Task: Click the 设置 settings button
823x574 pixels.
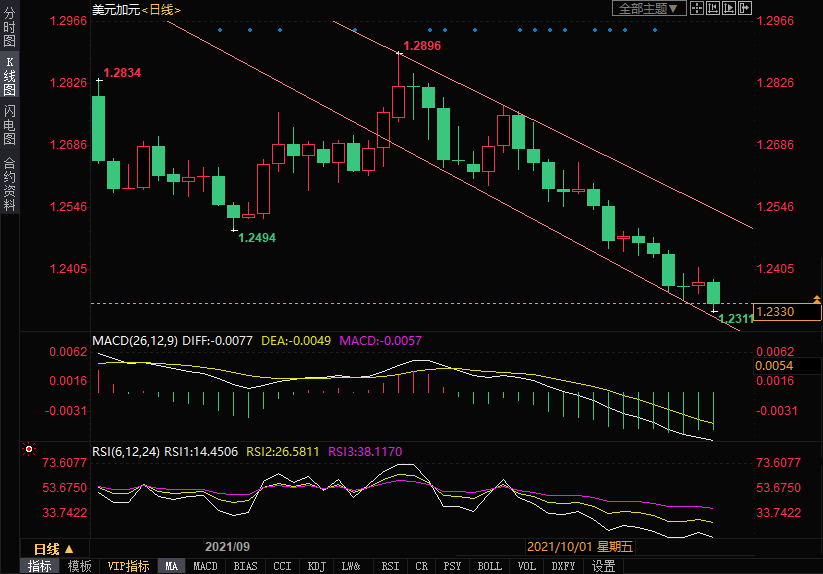Action: click(603, 566)
